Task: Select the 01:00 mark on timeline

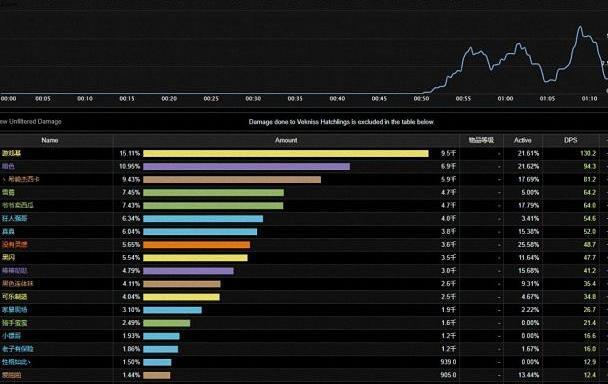Action: click(x=505, y=99)
